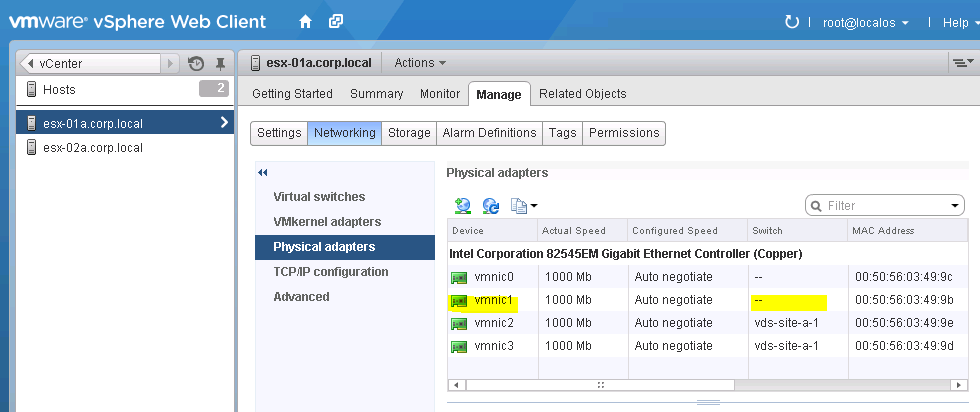Click MAC address 00:50:56:03:49:9b
The height and width of the screenshot is (412, 980).
pos(904,300)
